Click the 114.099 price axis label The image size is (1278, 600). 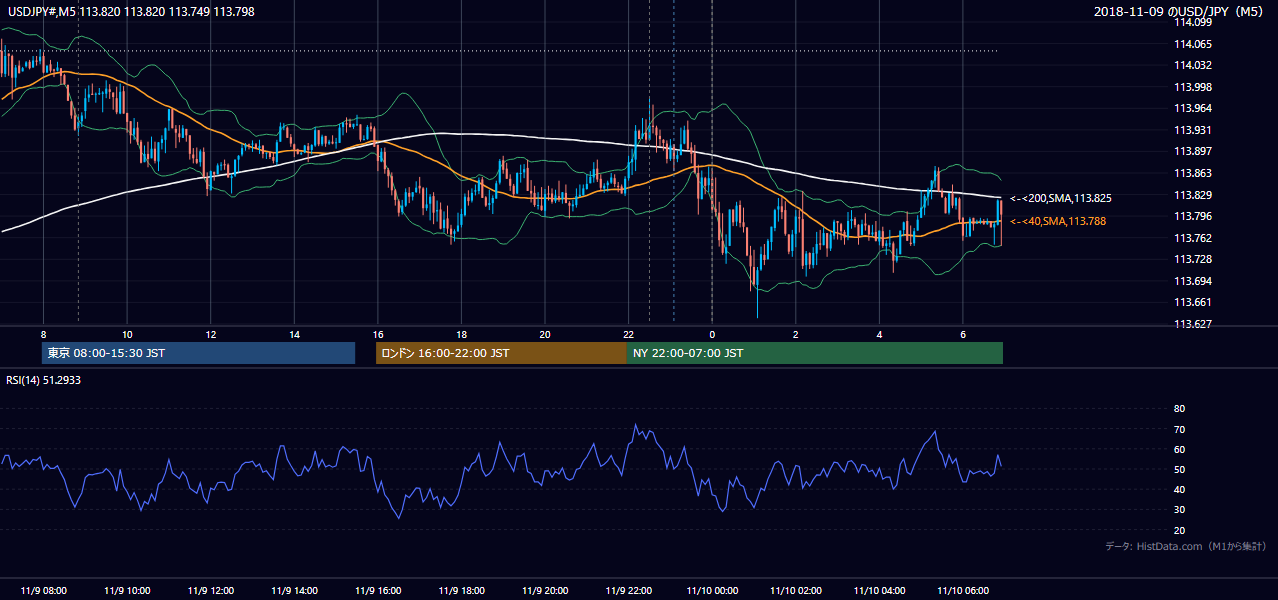[1193, 23]
